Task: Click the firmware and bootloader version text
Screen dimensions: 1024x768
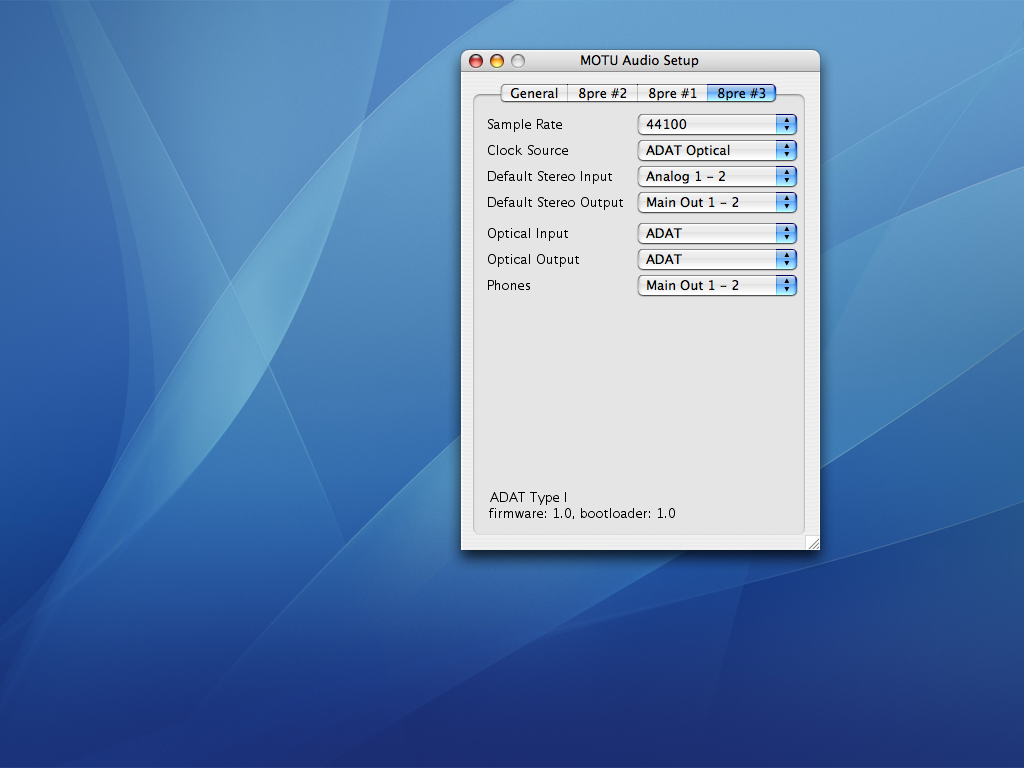Action: 582,514
